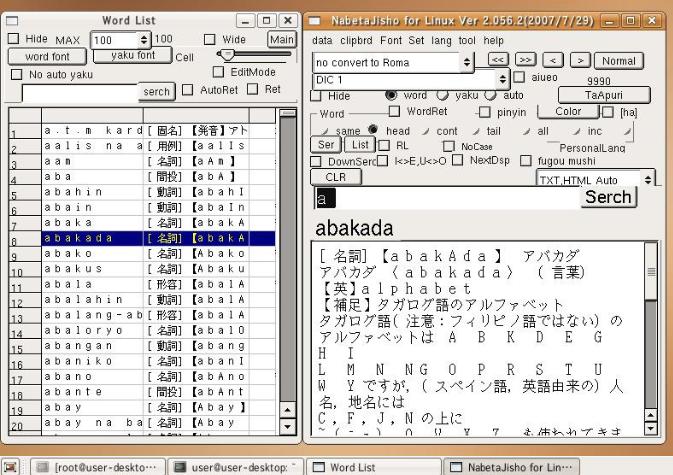The width and height of the screenshot is (673, 475).
Task: Check the DownSerc option
Action: coord(316,161)
